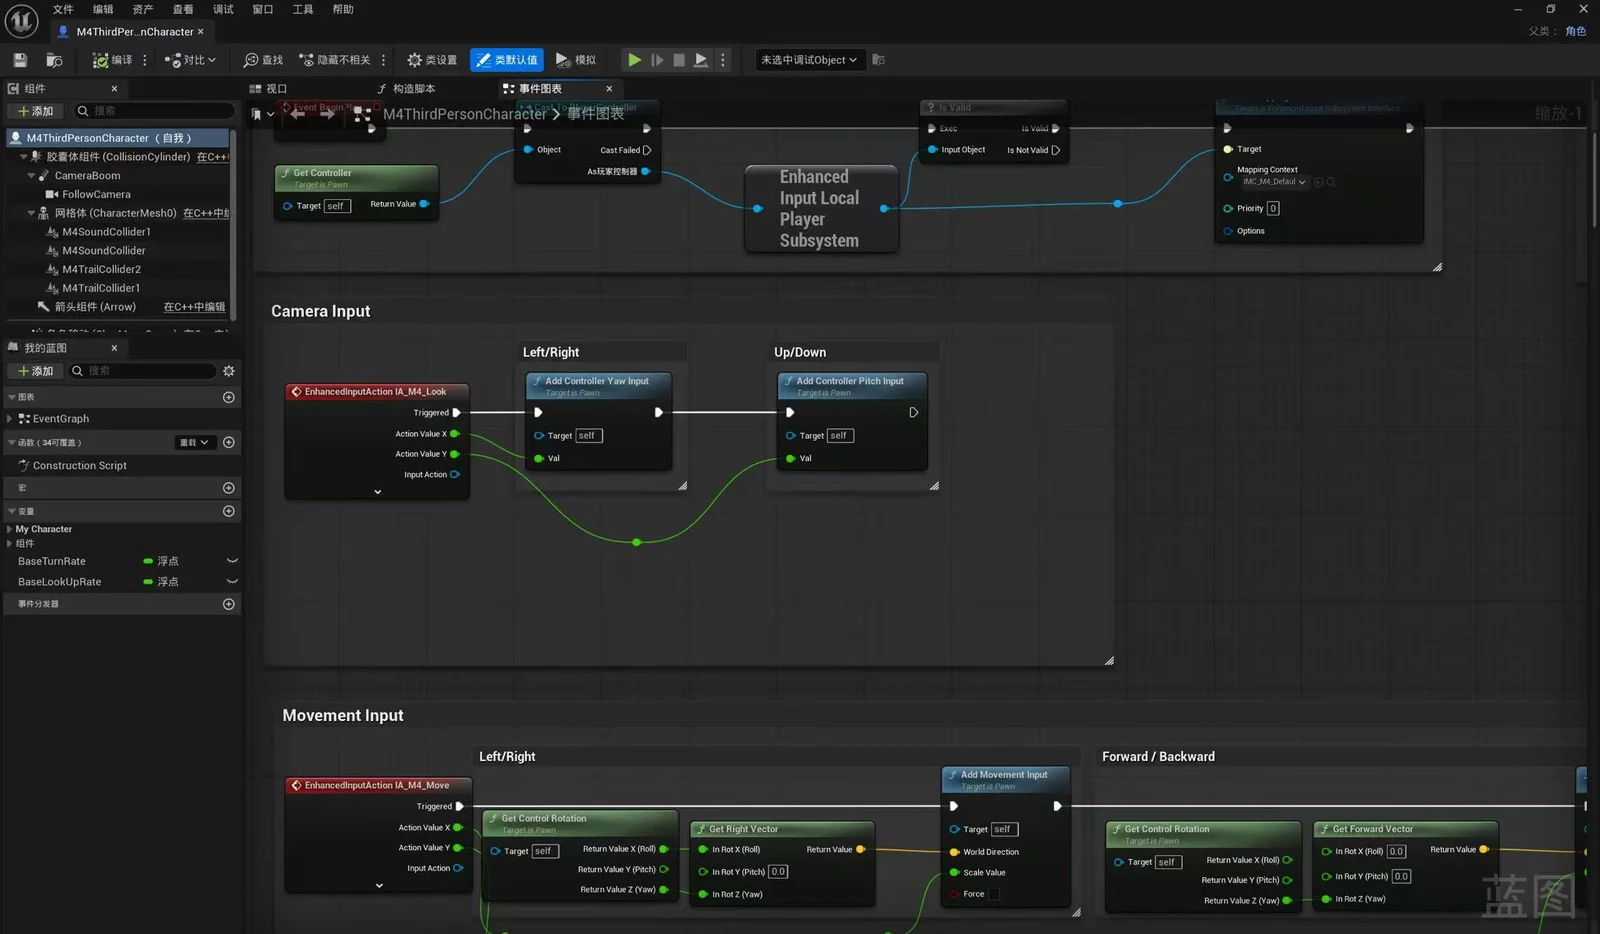Click Add (添加) in My Blueprint panel
Image resolution: width=1600 pixels, height=934 pixels.
pos(36,371)
